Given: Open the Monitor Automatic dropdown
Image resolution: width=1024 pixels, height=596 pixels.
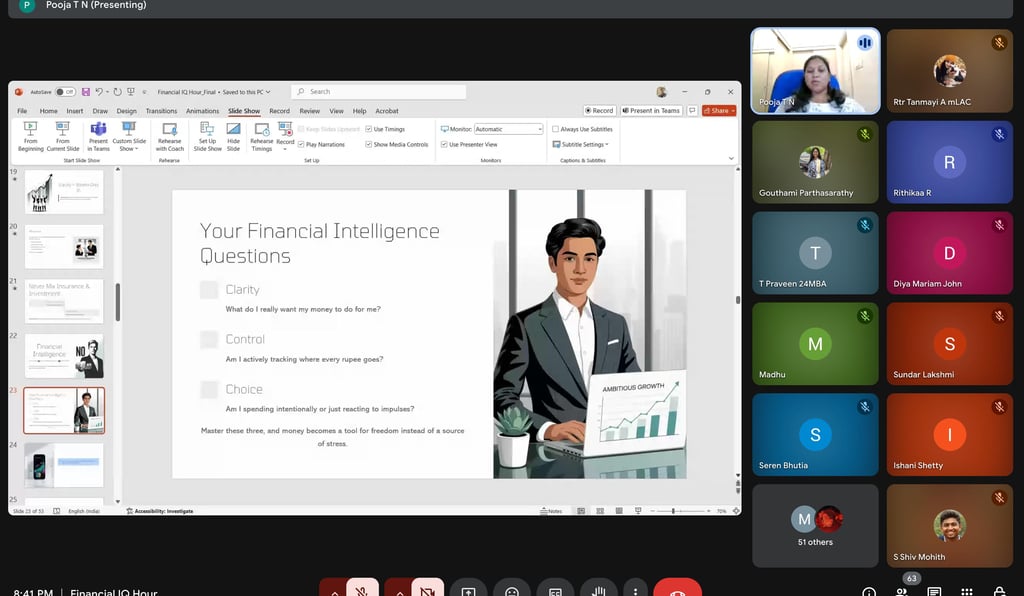Looking at the screenshot, I should point(509,129).
